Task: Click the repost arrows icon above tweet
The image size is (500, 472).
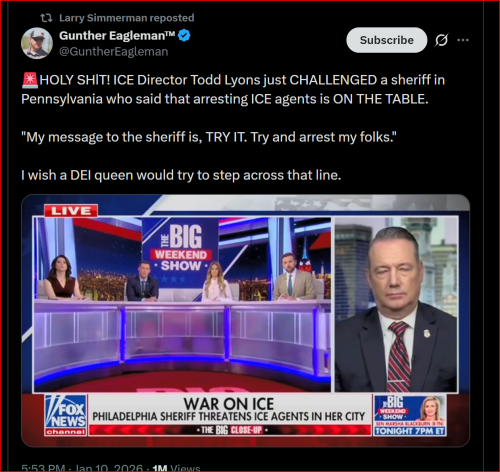Action: tap(46, 18)
